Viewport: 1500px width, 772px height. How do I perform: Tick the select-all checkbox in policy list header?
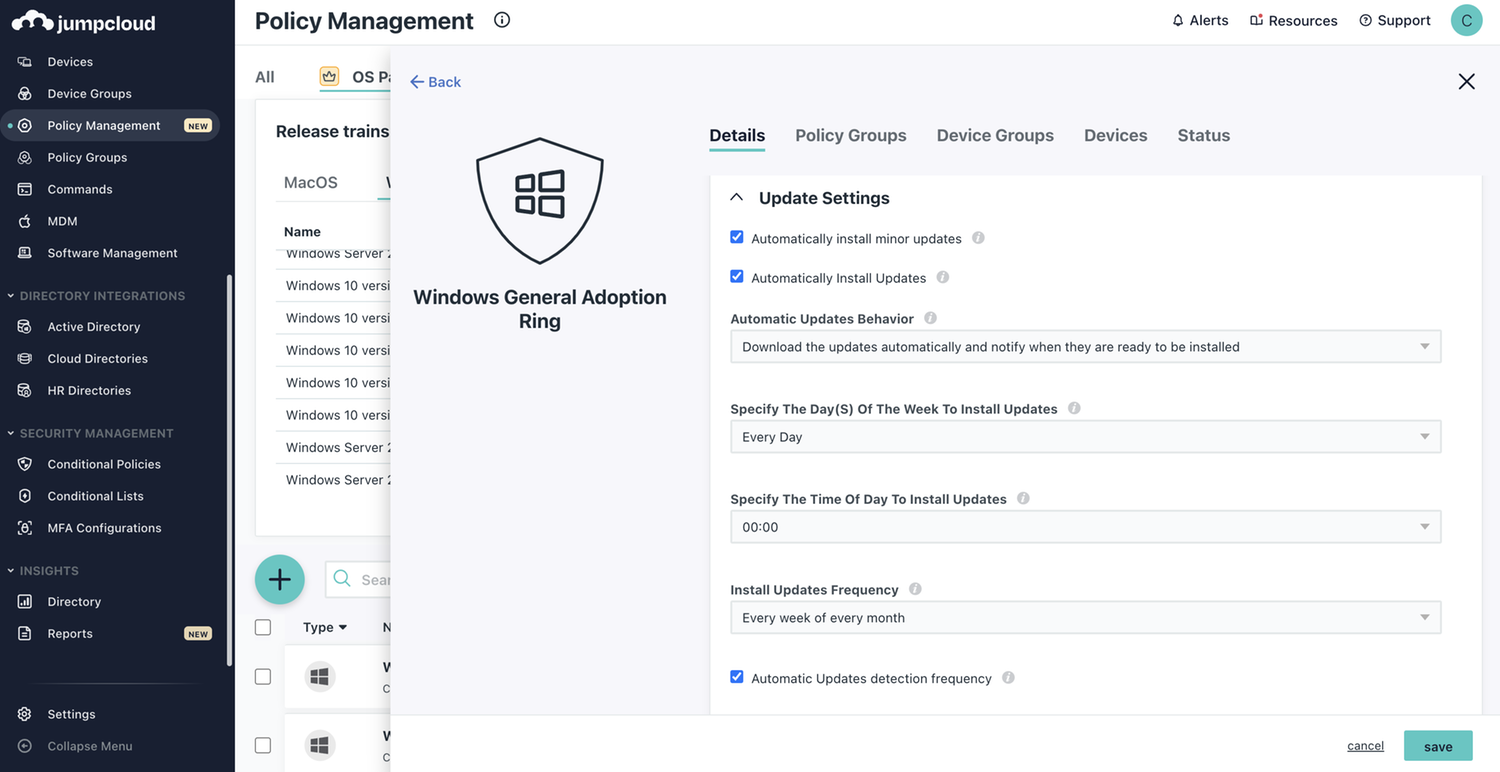point(263,627)
